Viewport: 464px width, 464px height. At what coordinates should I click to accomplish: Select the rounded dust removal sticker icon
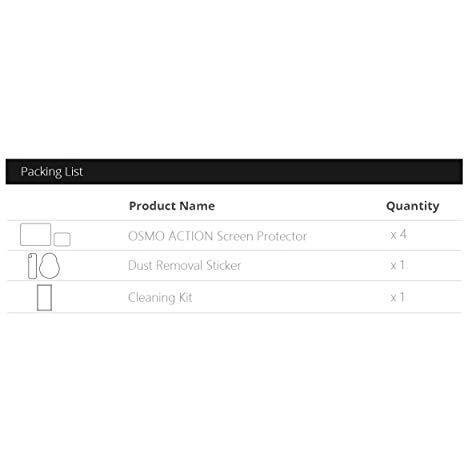50,266
